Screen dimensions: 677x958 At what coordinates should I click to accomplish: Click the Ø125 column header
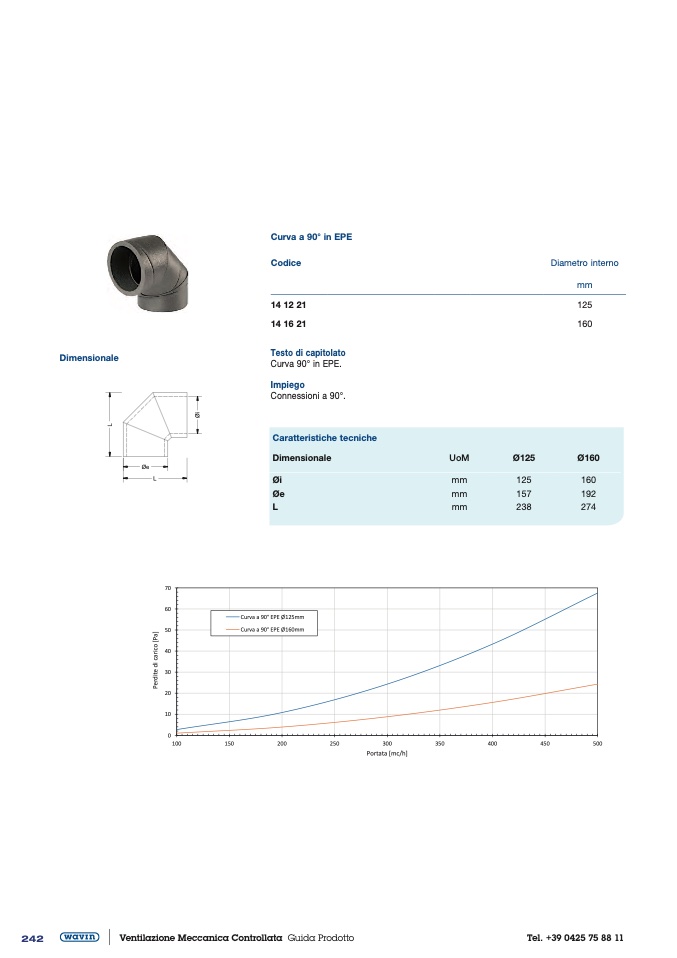(523, 458)
